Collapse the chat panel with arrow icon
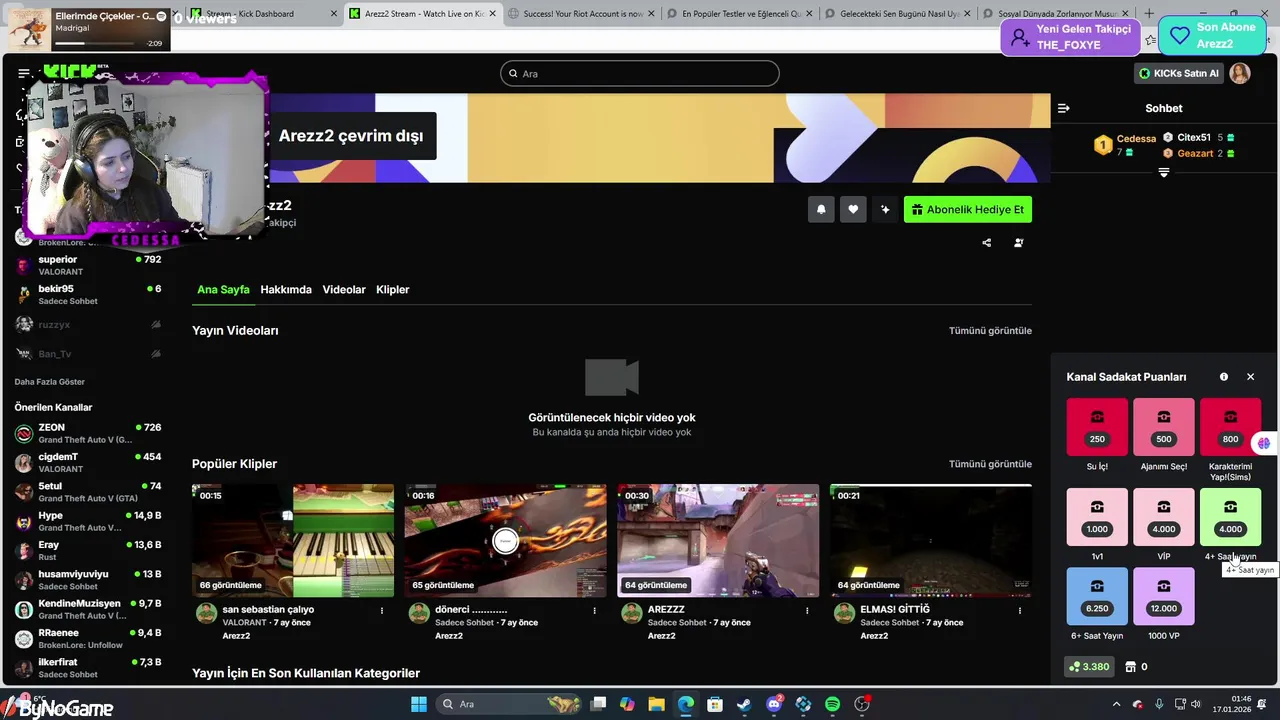The width and height of the screenshot is (1280, 720). pyautogui.click(x=1064, y=108)
